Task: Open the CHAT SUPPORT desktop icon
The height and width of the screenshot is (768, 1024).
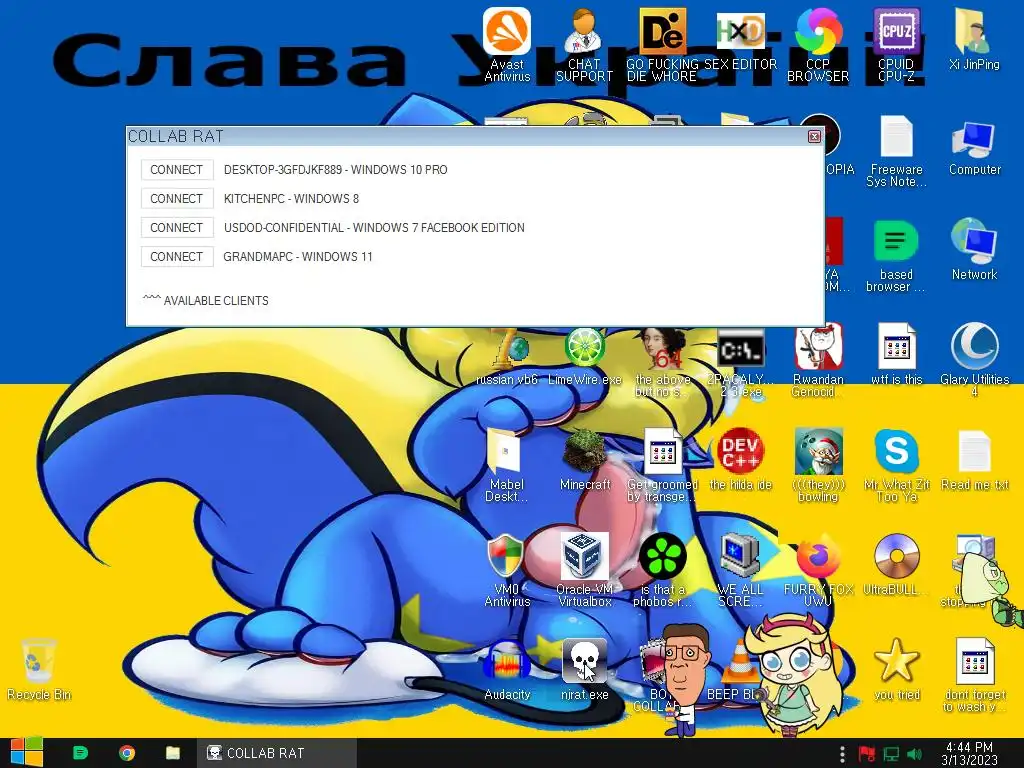Action: pyautogui.click(x=584, y=44)
